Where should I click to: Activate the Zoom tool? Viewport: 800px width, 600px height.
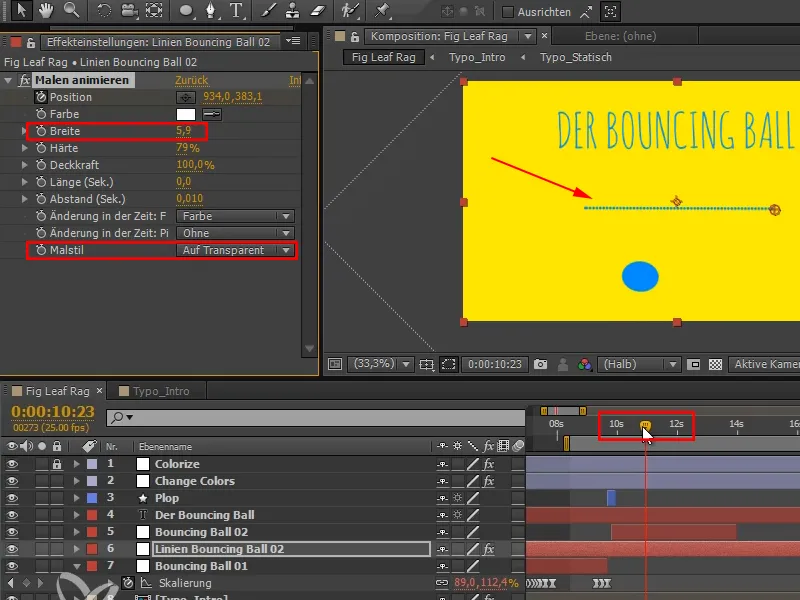[x=70, y=12]
